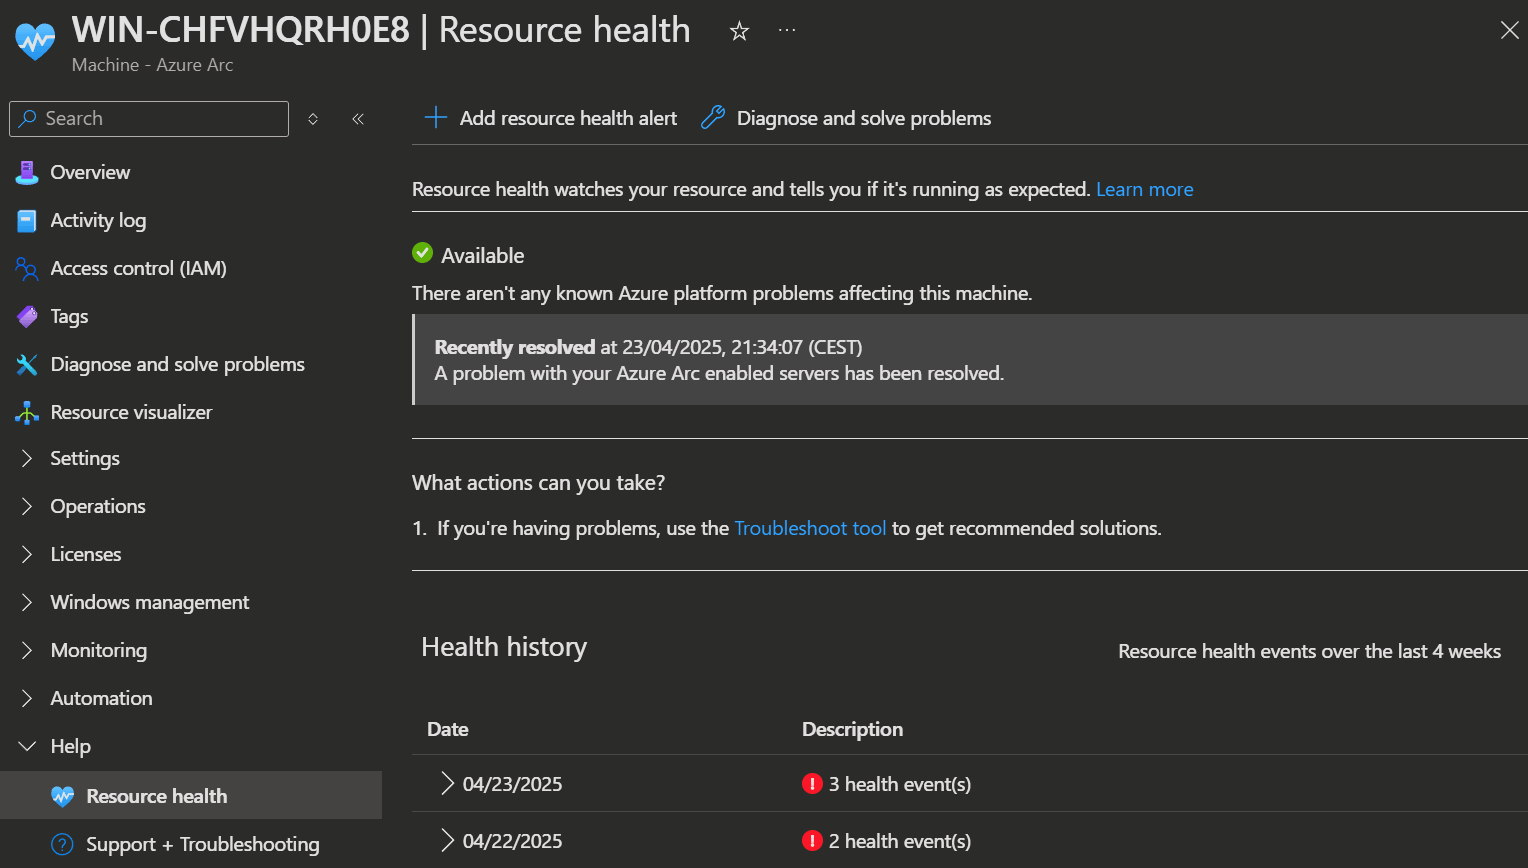Click the Activity log icon

27,220
